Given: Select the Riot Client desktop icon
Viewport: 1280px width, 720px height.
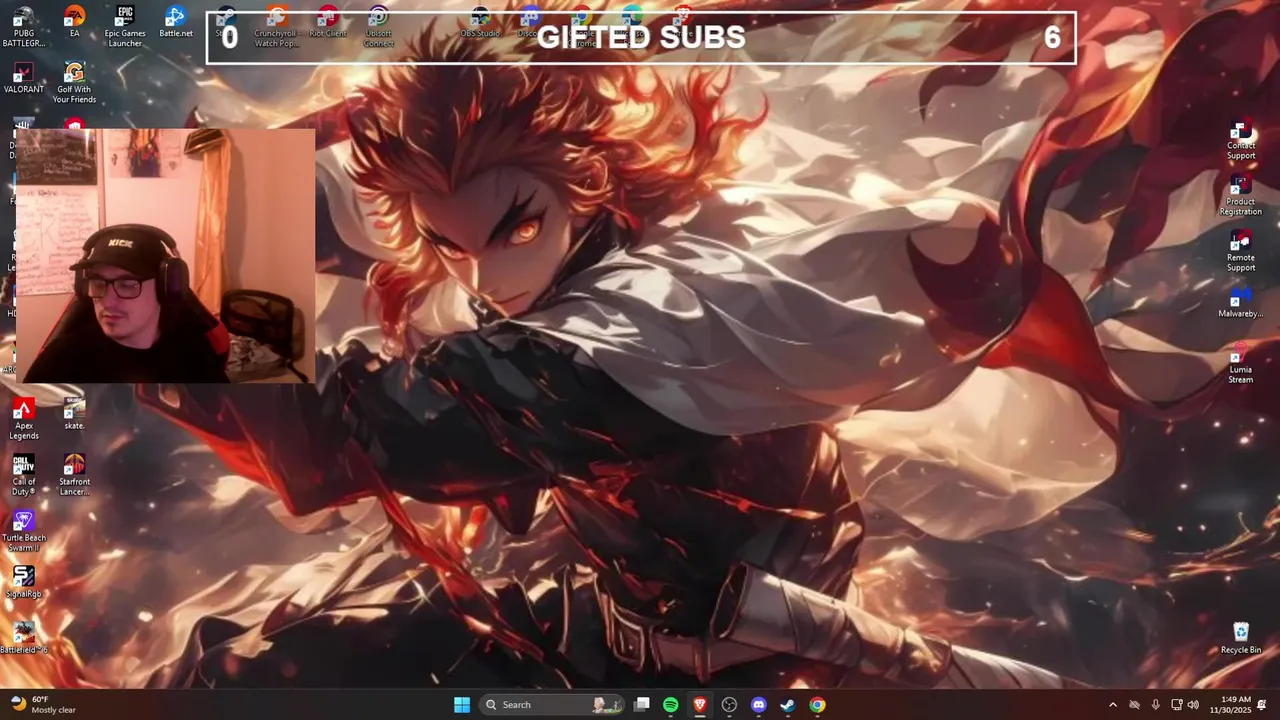Looking at the screenshot, I should click(x=328, y=22).
